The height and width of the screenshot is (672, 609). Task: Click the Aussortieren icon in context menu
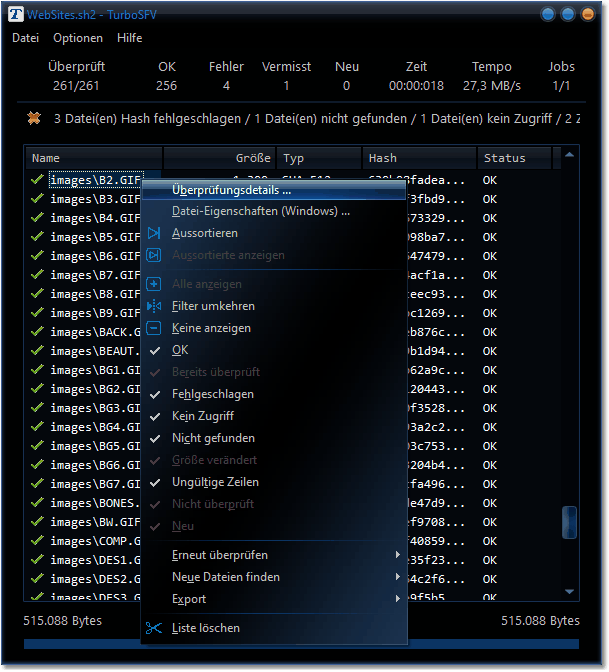[x=154, y=233]
